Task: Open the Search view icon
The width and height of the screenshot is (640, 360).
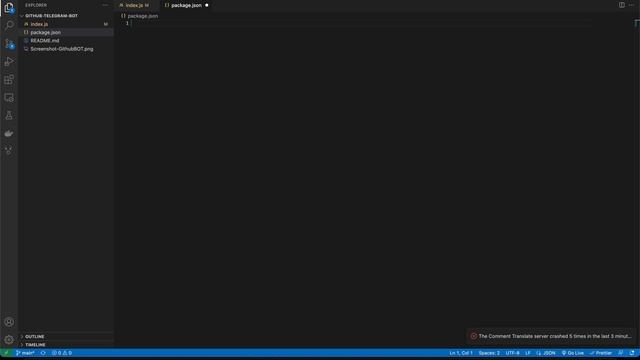Action: (x=9, y=25)
